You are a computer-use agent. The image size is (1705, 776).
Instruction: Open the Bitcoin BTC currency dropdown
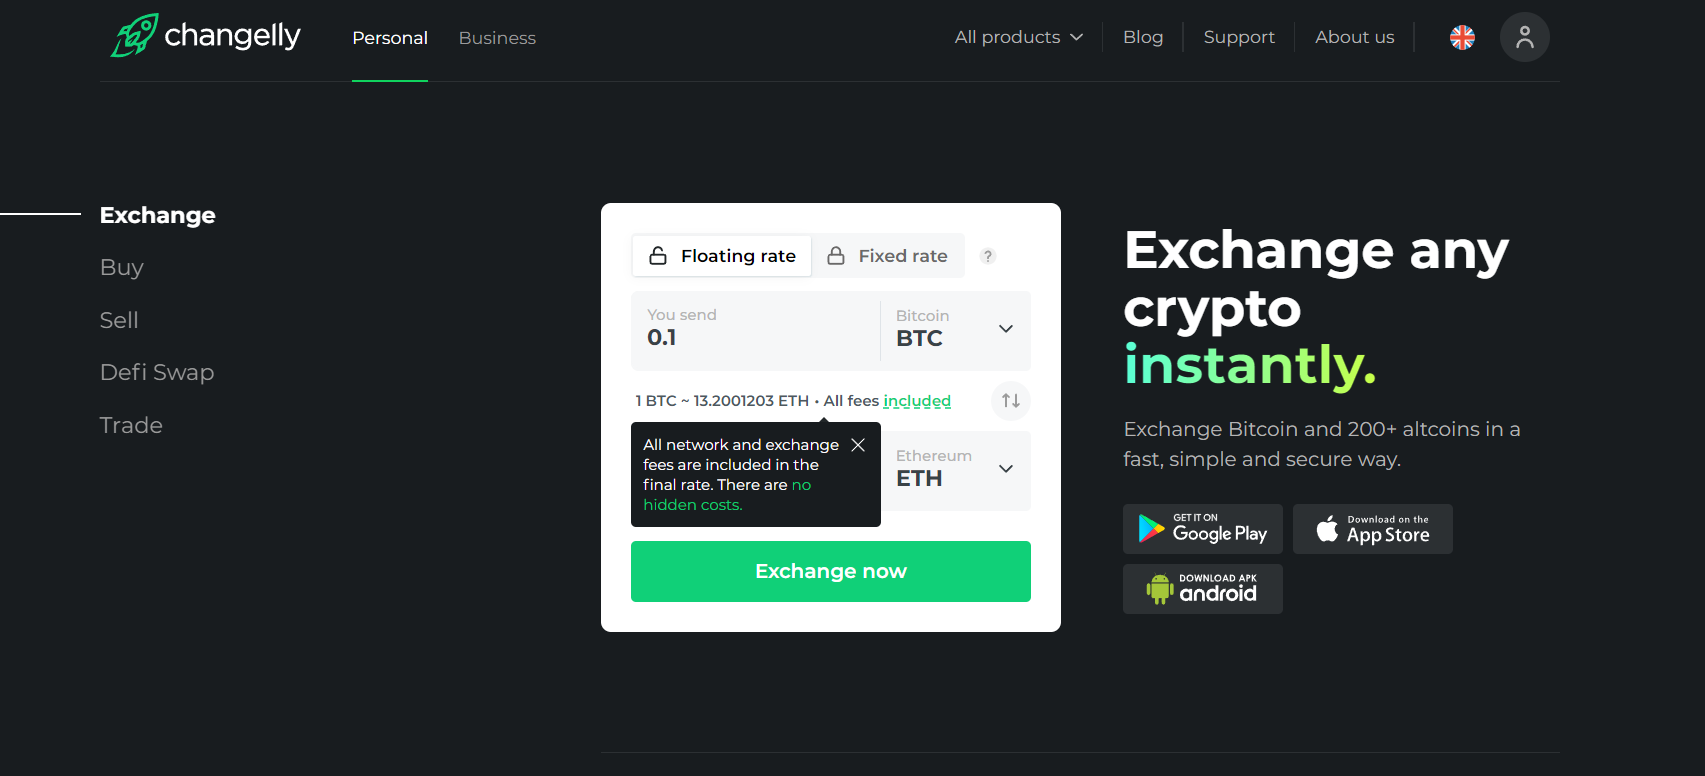[x=955, y=330]
